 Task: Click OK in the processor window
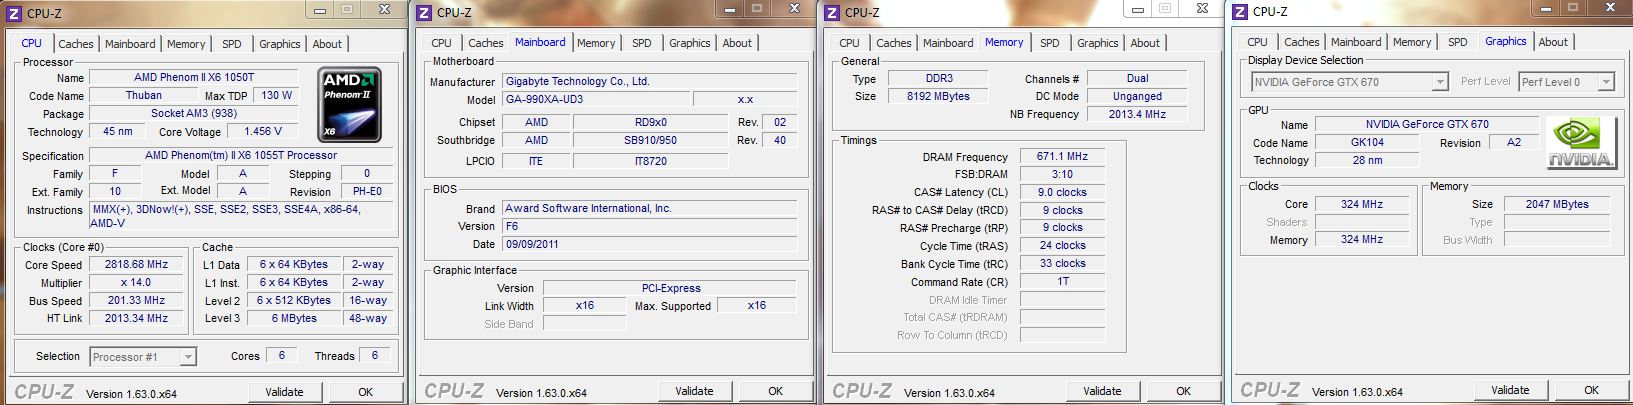pyautogui.click(x=366, y=392)
